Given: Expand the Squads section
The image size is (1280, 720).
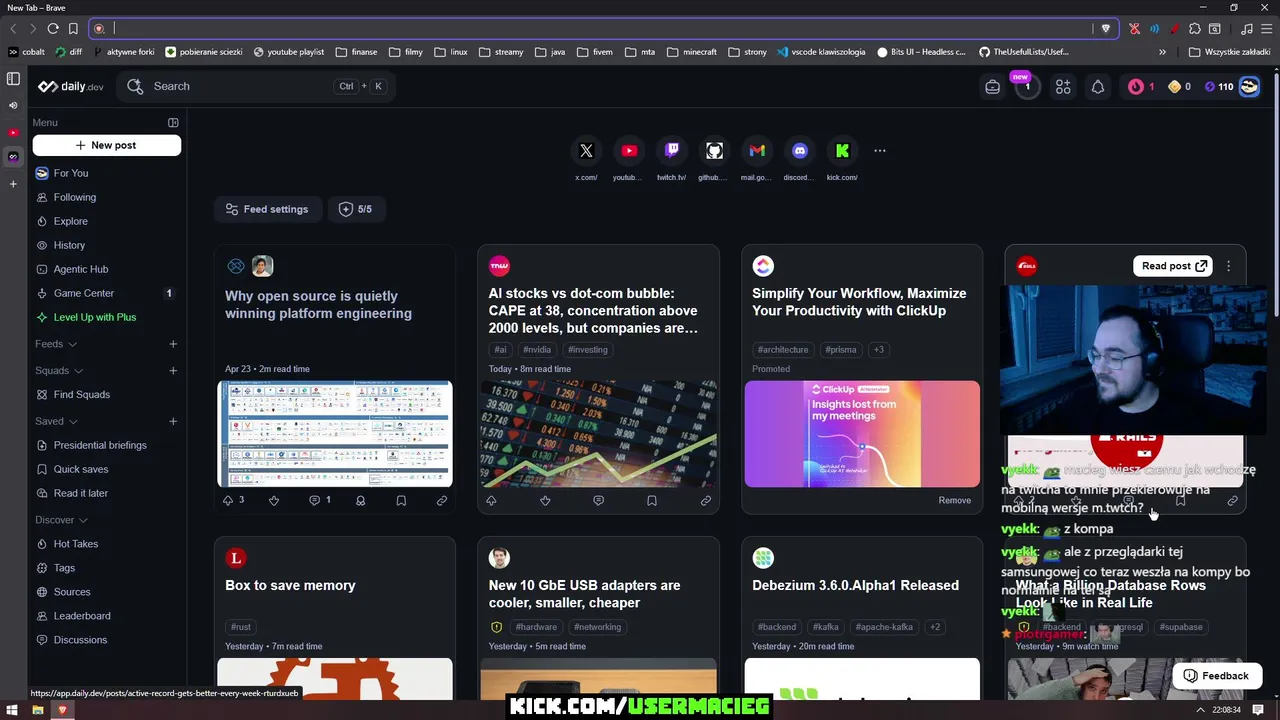Looking at the screenshot, I should [x=59, y=371].
